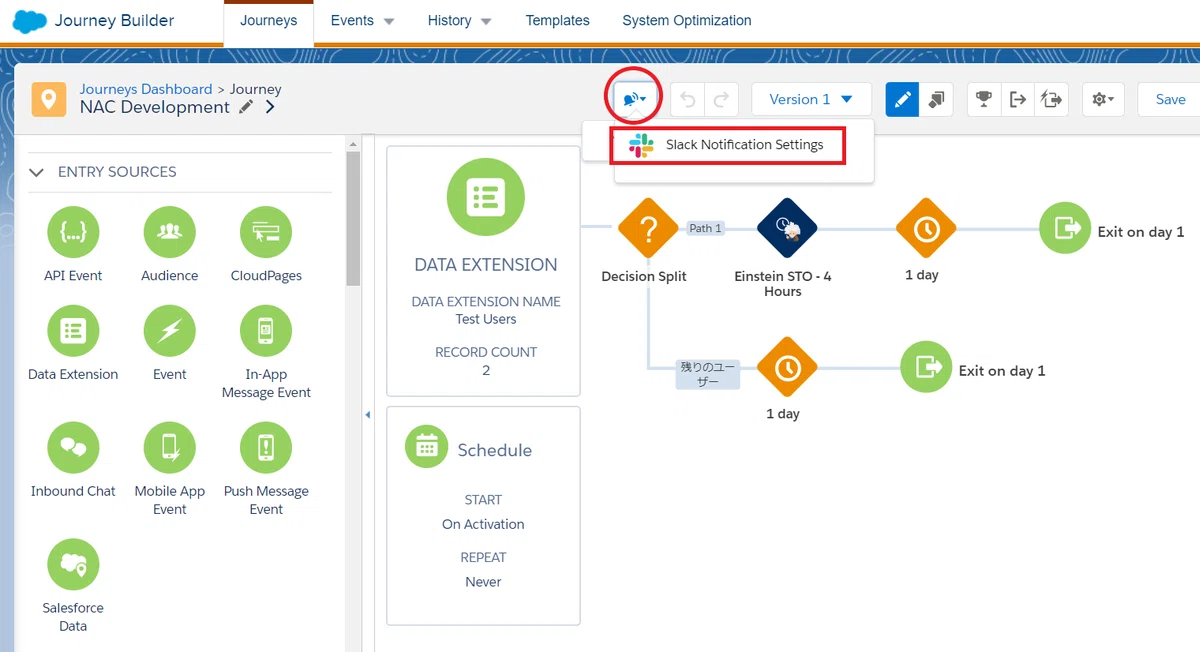The image size is (1200, 652).
Task: Click the orange journey map pin icon
Action: point(48,99)
